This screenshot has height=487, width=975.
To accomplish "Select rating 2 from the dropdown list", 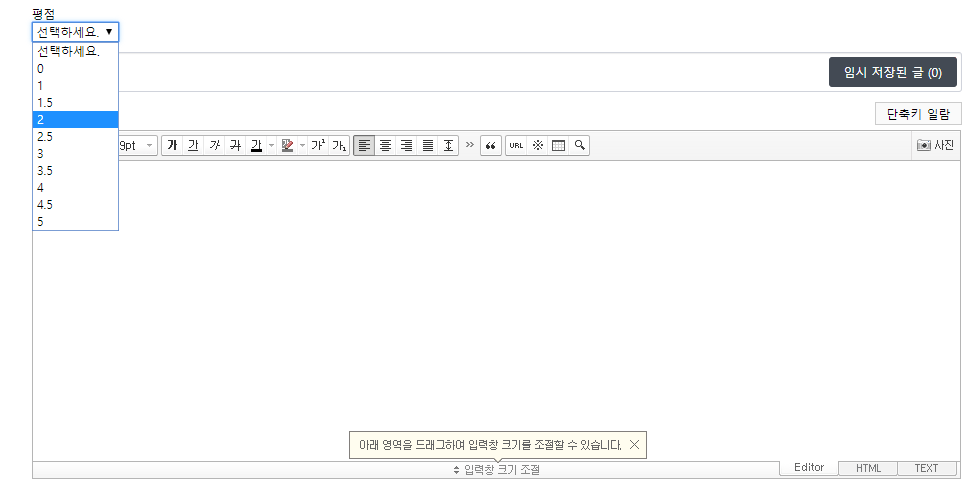I will pos(75,120).
